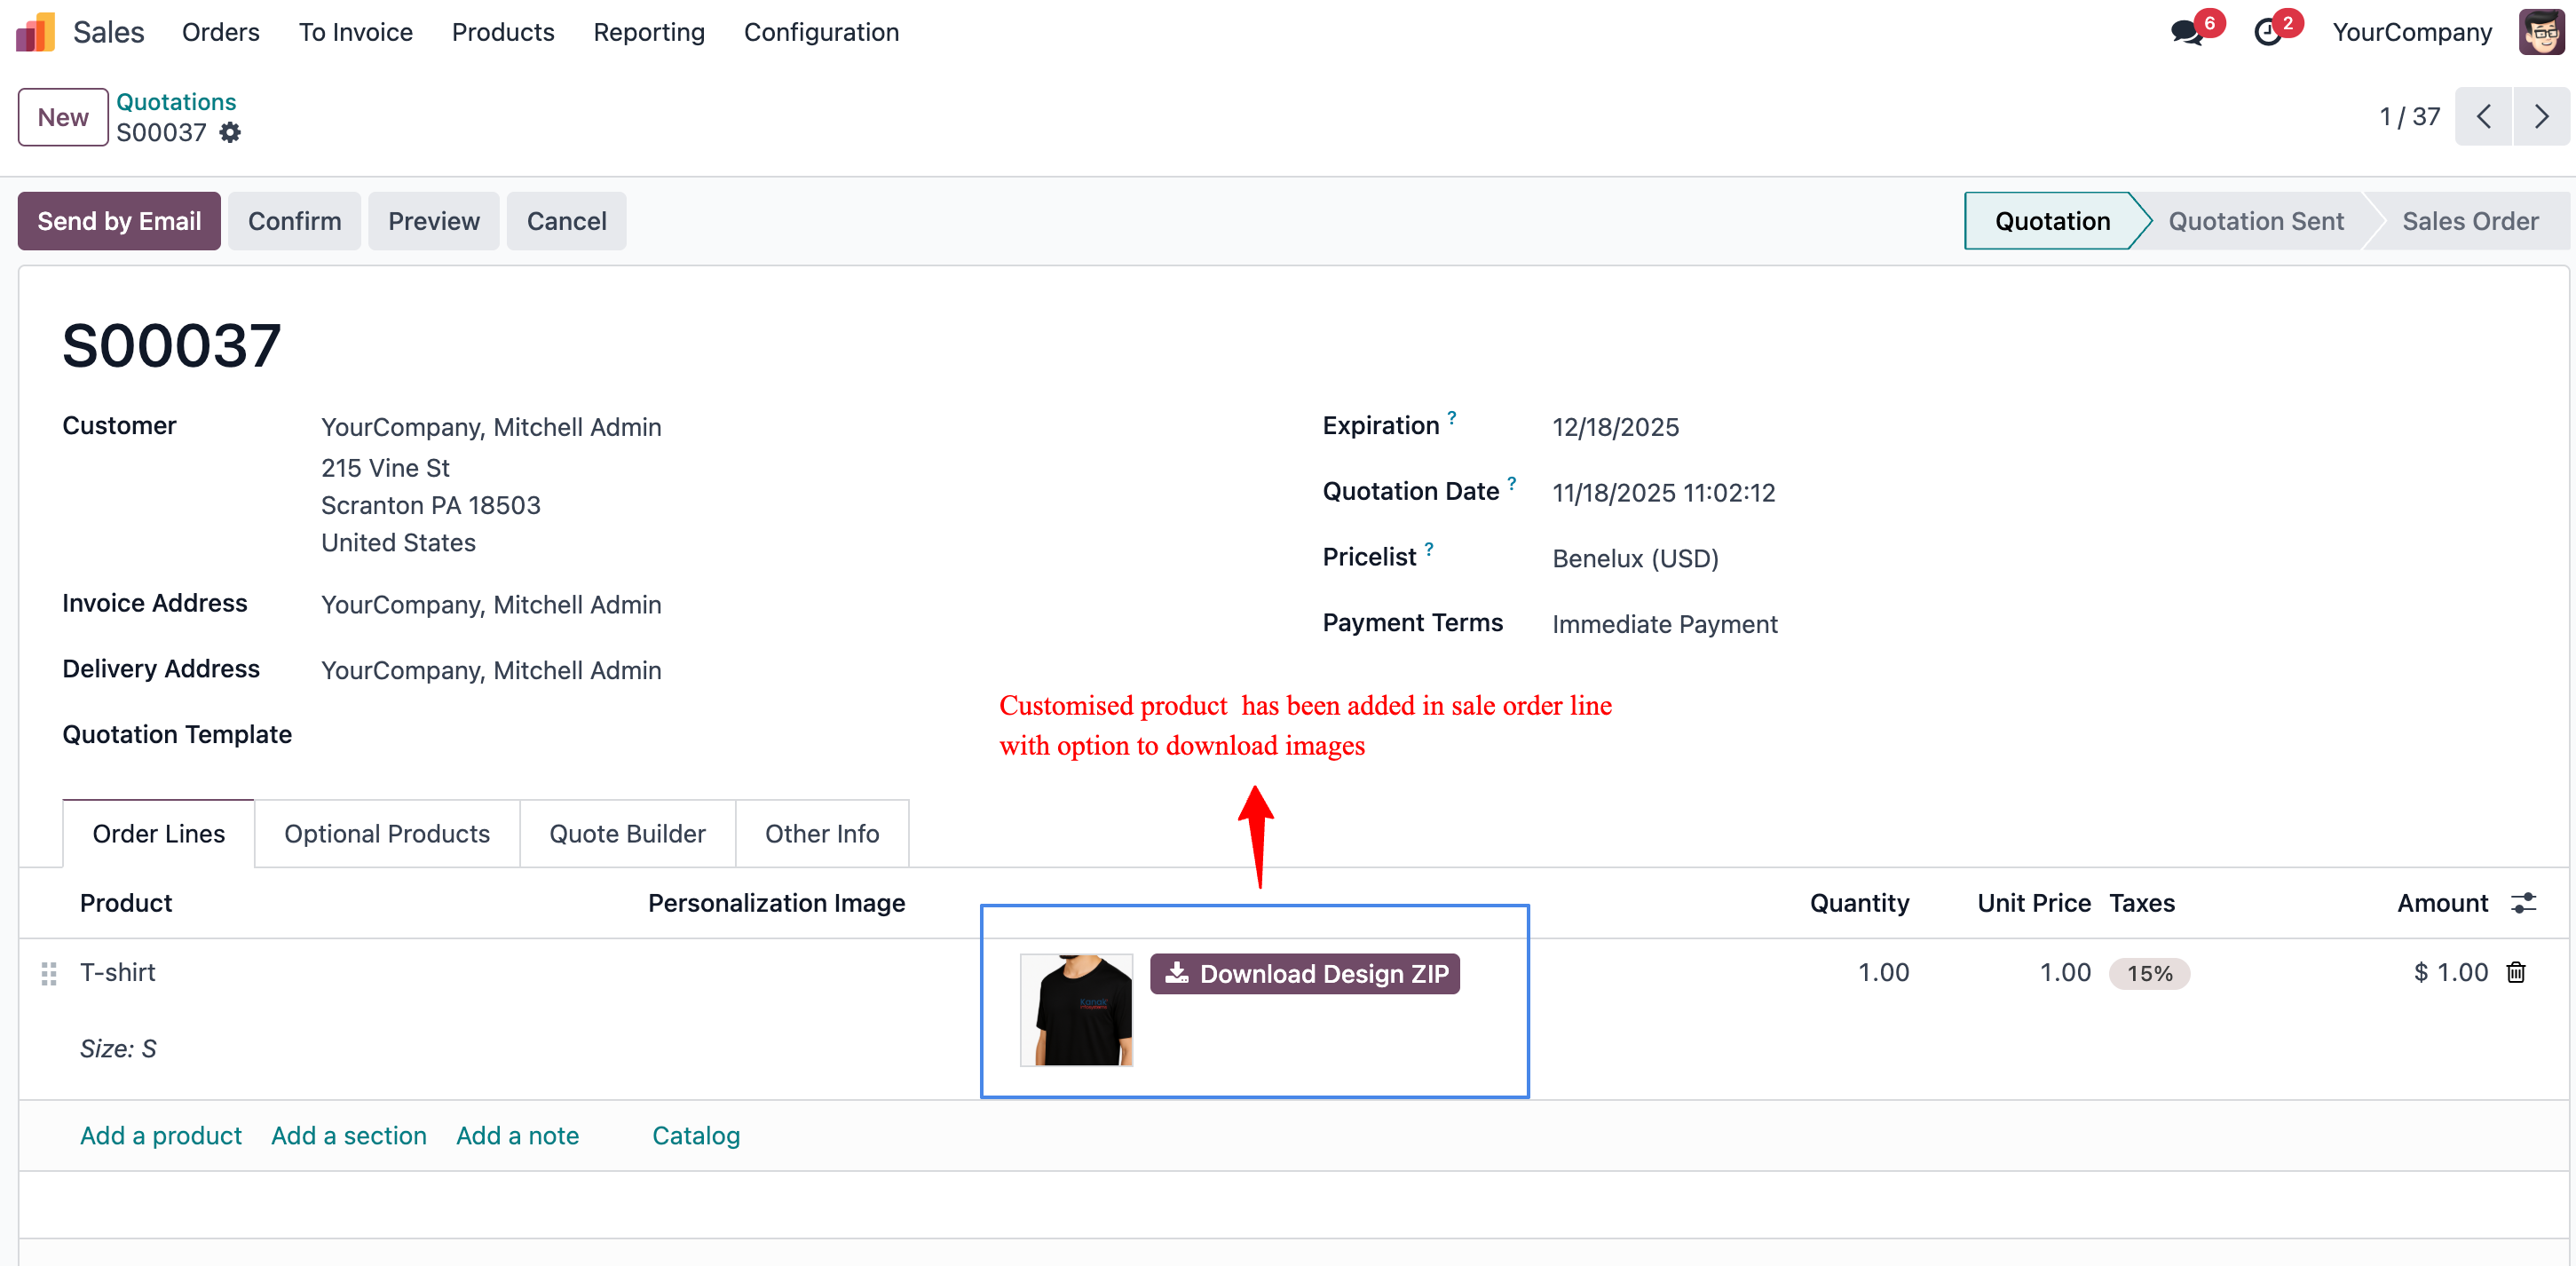This screenshot has height=1266, width=2576.
Task: Click the Quantity column header
Action: pyautogui.click(x=1859, y=903)
